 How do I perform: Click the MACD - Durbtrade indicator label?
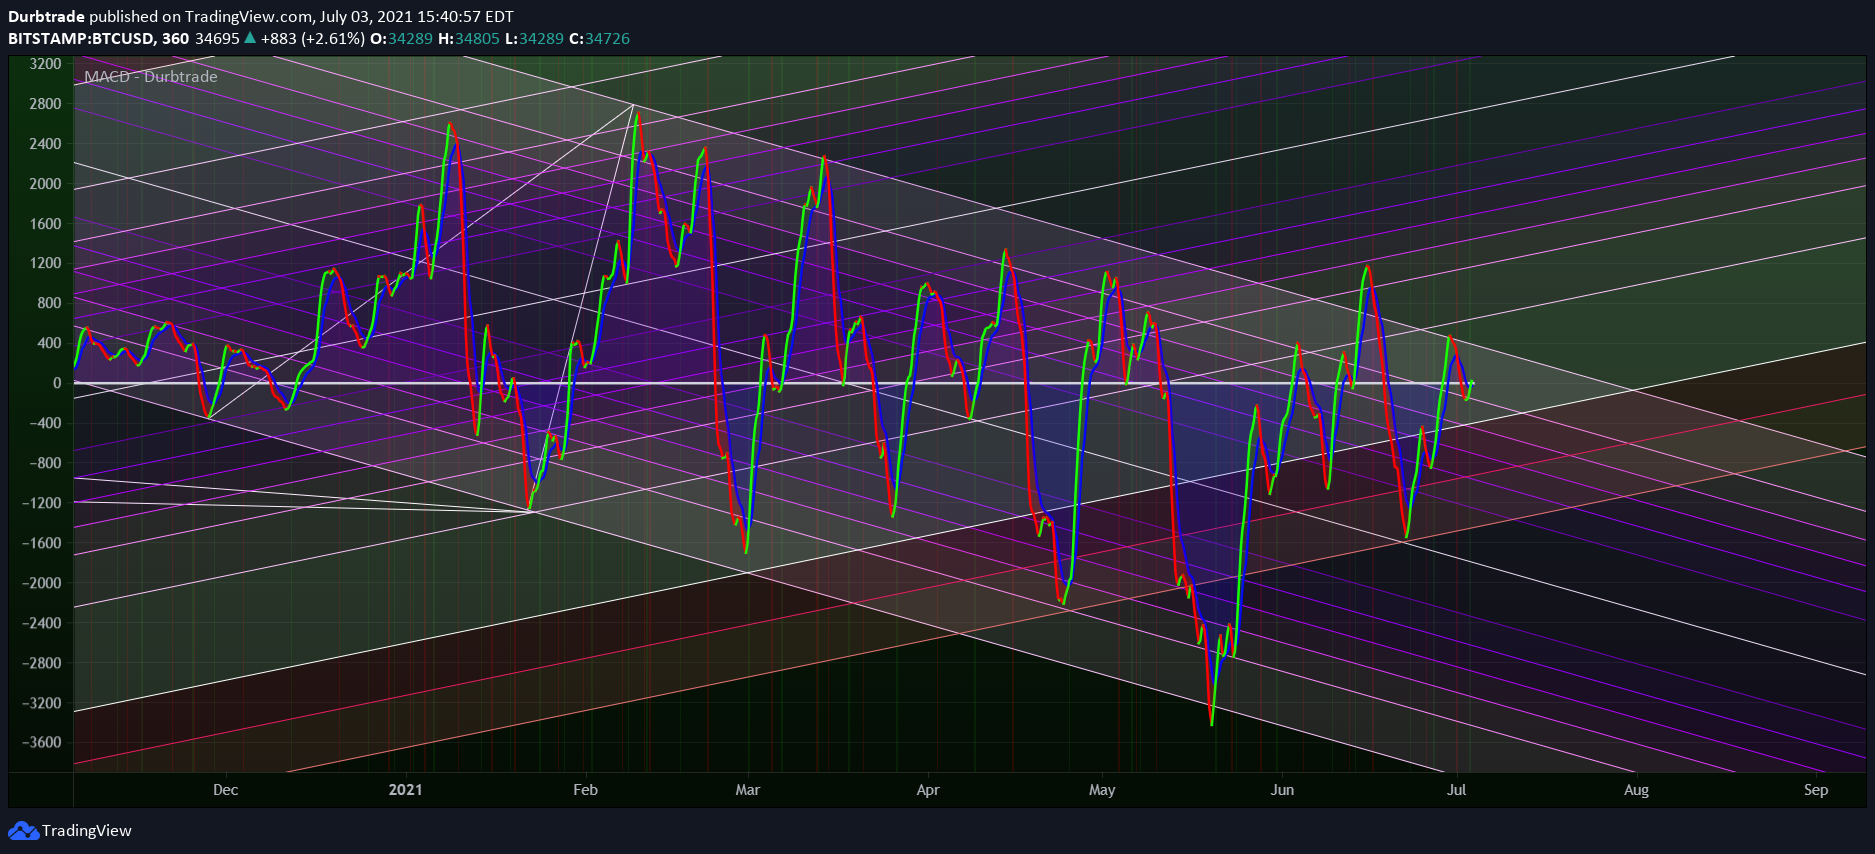coord(151,77)
